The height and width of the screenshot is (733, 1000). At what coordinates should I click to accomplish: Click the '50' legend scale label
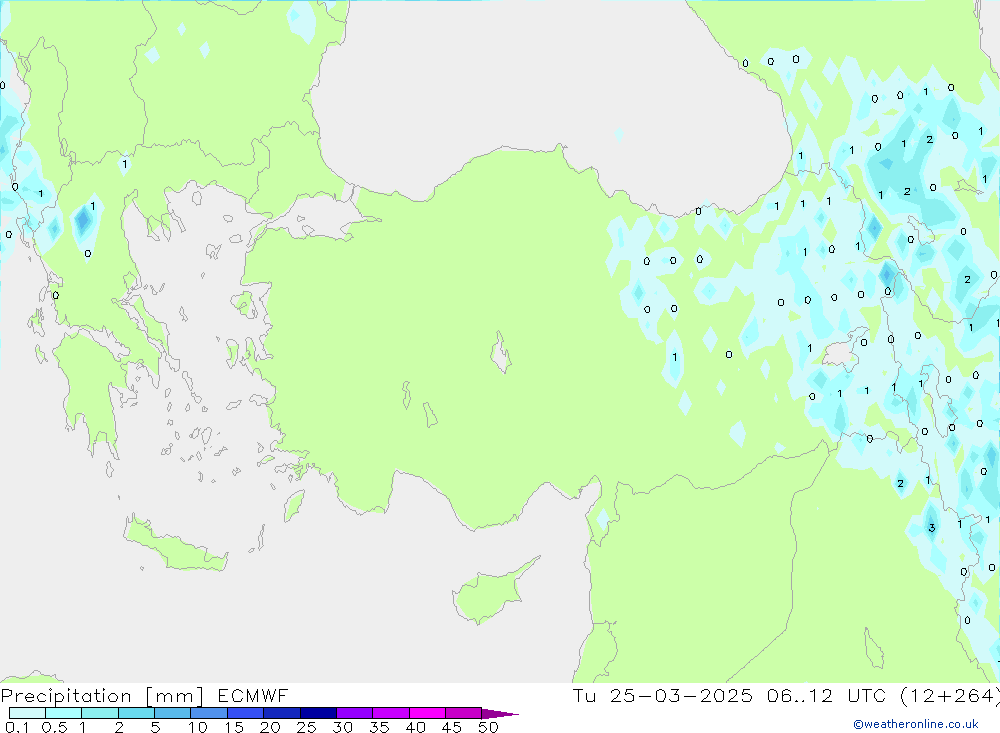[x=488, y=727]
